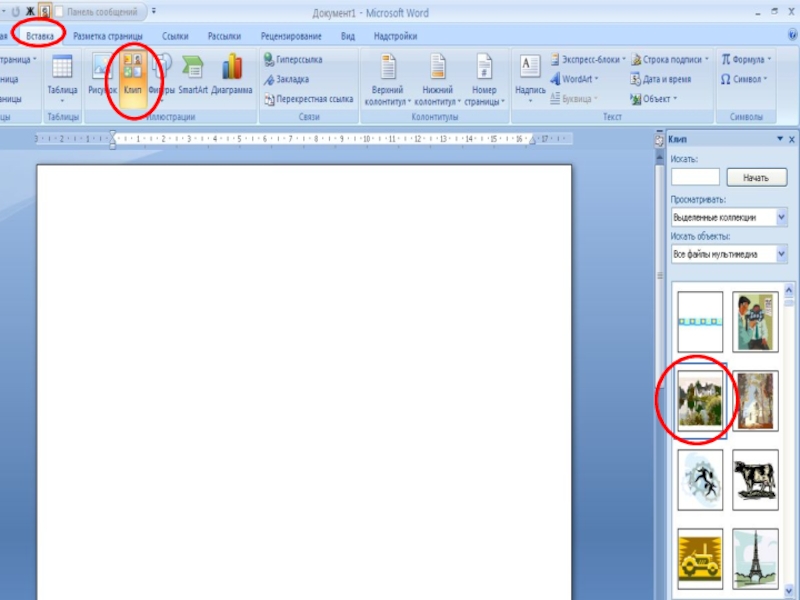Insert a Диаграмма chart
800x600 pixels.
coord(232,74)
